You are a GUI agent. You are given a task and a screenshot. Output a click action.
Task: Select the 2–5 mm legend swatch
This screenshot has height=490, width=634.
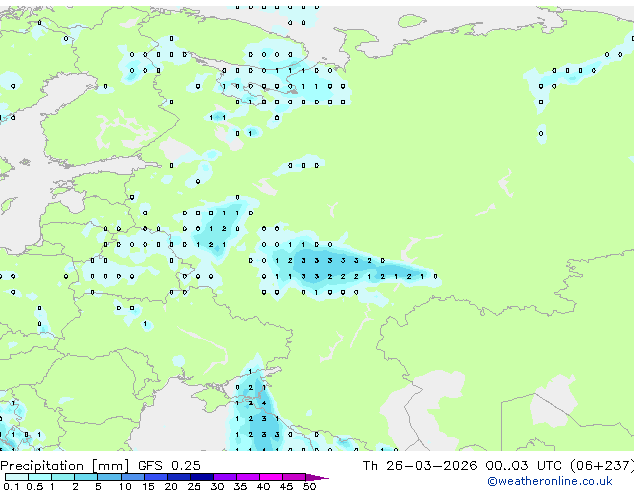86,477
